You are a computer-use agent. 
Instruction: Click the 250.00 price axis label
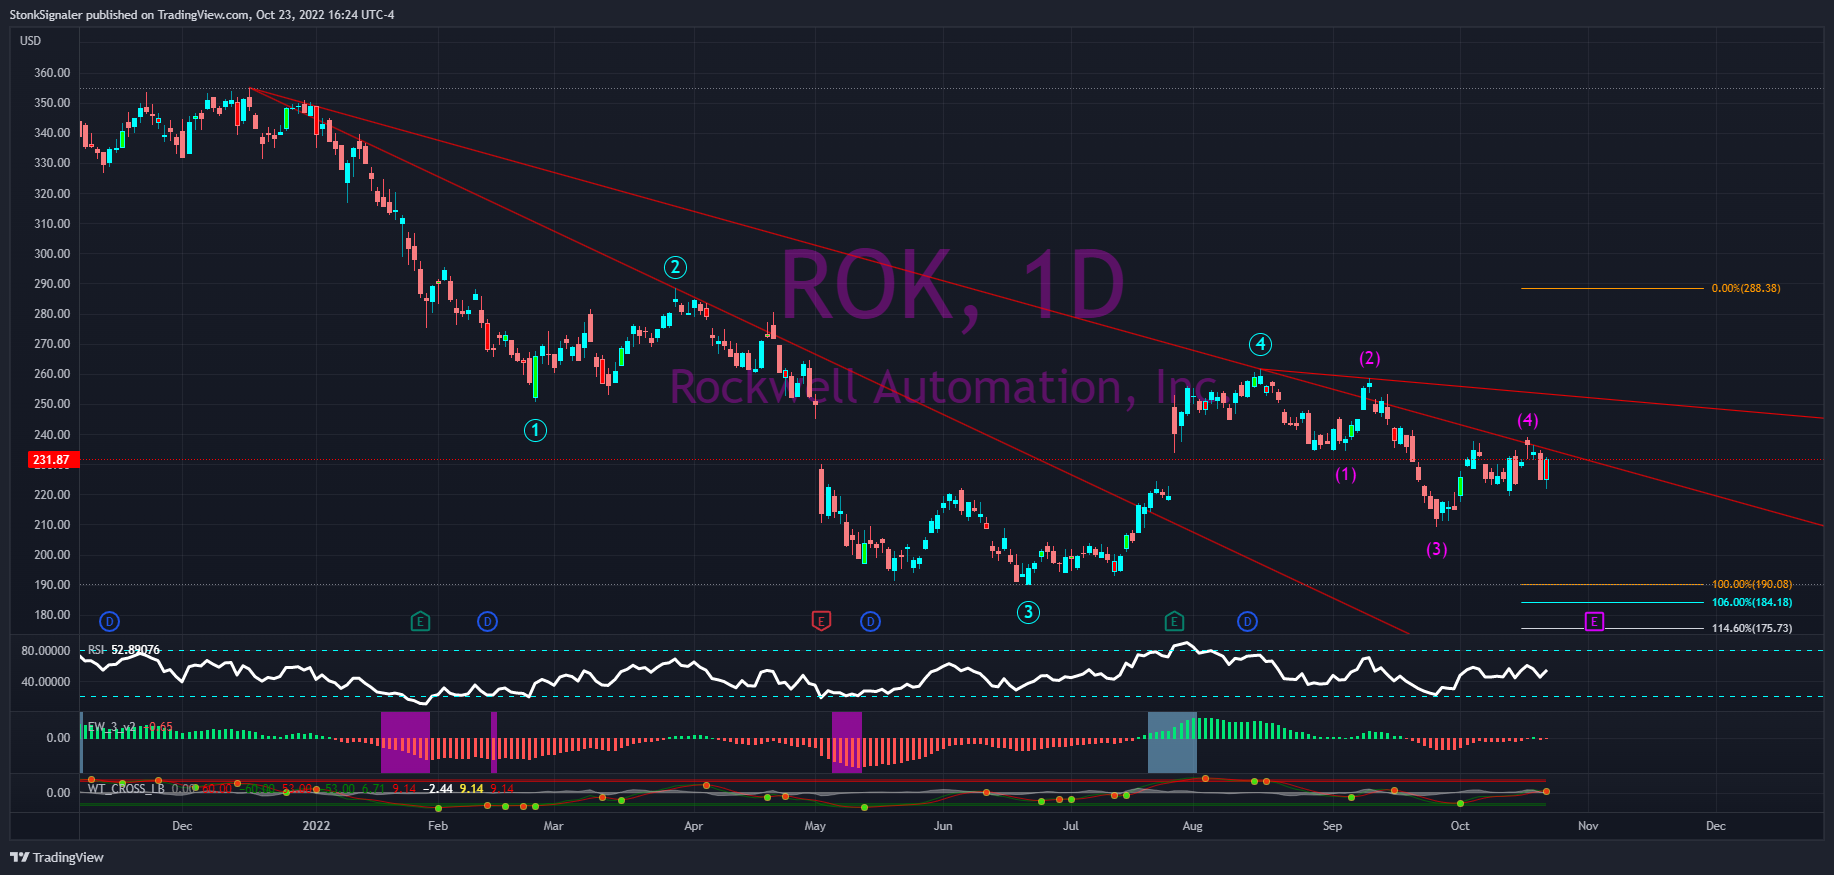point(52,404)
